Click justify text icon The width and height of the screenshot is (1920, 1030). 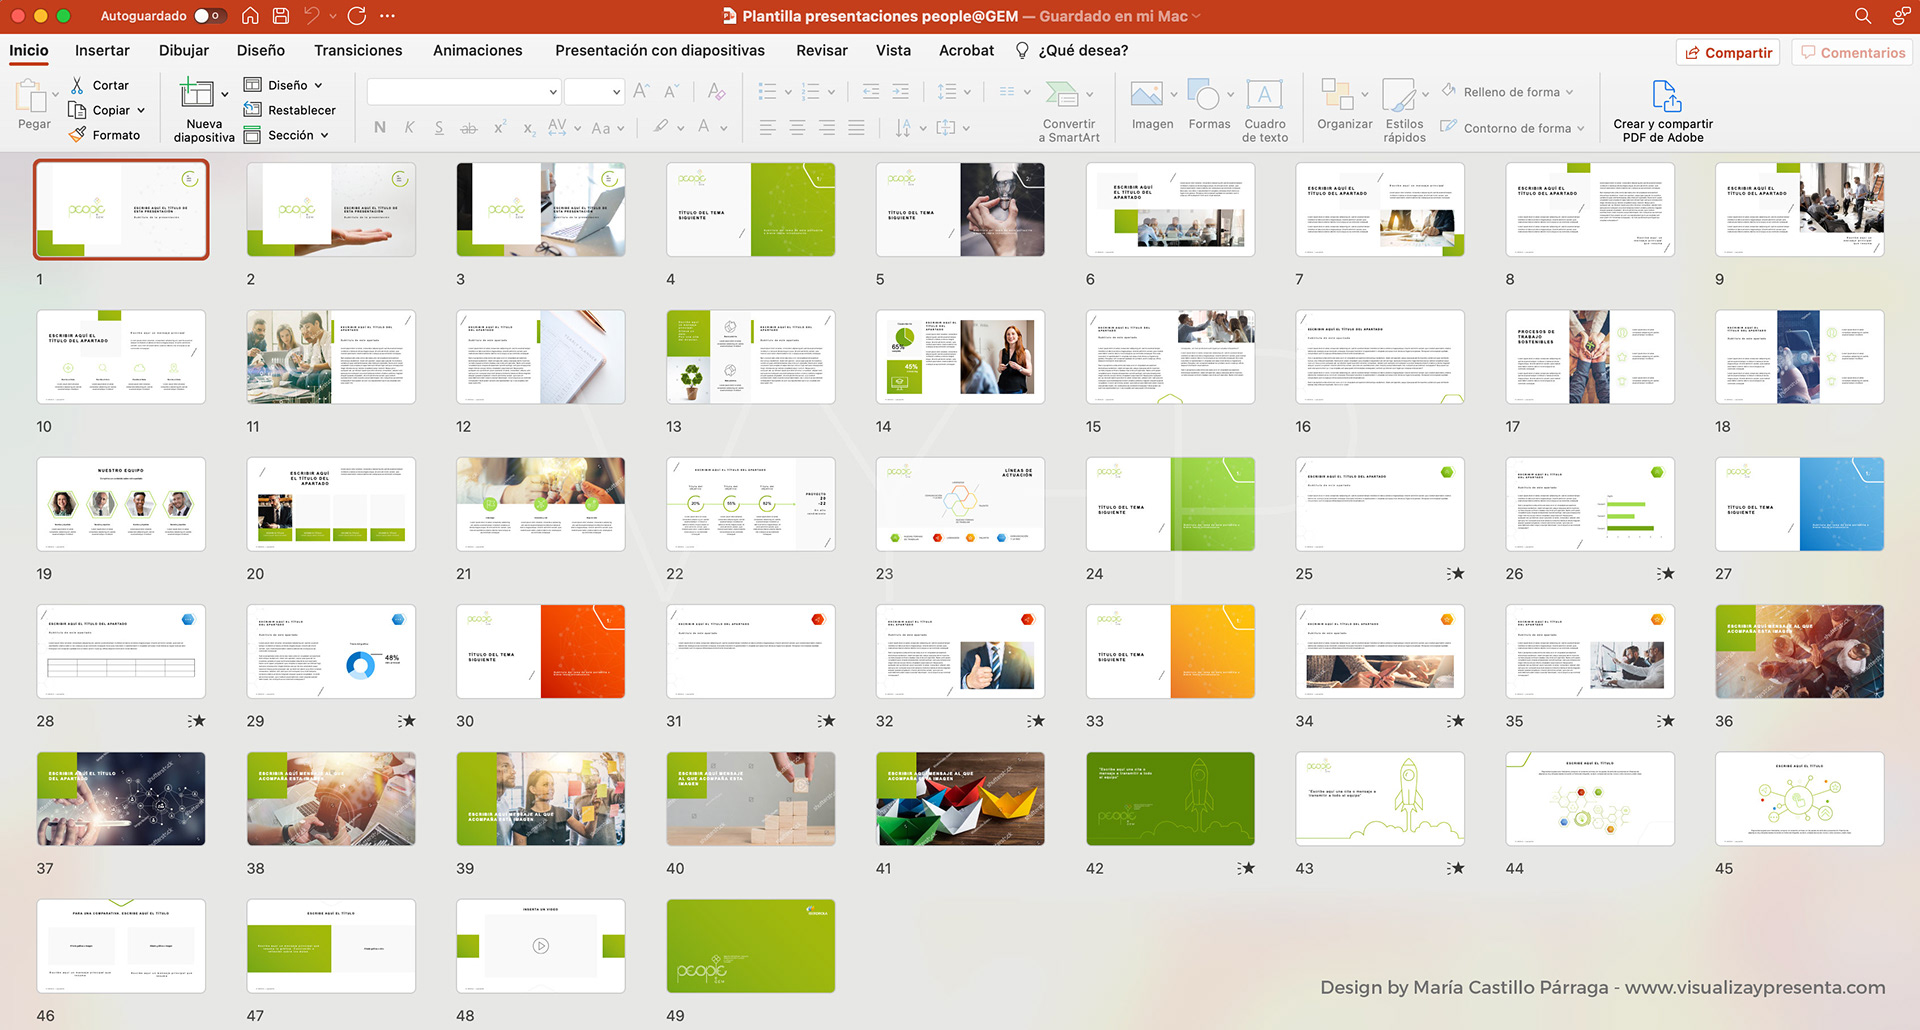point(857,128)
